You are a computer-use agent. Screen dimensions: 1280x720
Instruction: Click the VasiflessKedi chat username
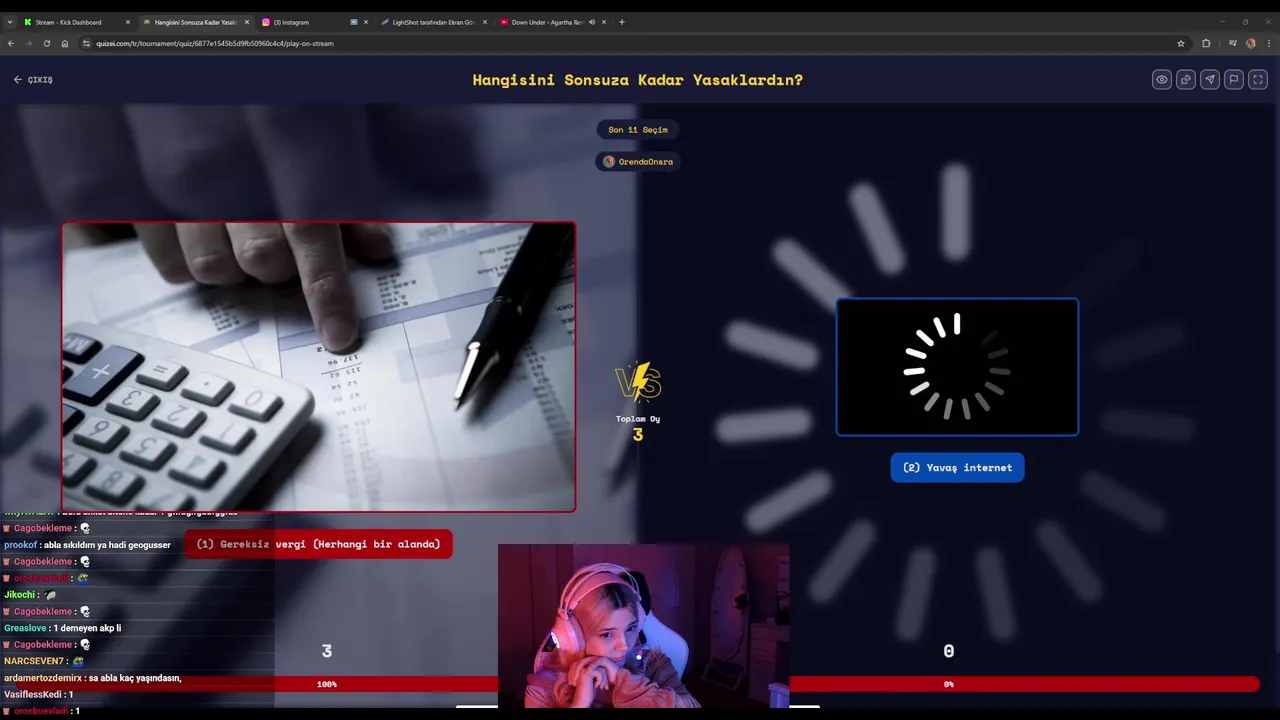[33, 694]
